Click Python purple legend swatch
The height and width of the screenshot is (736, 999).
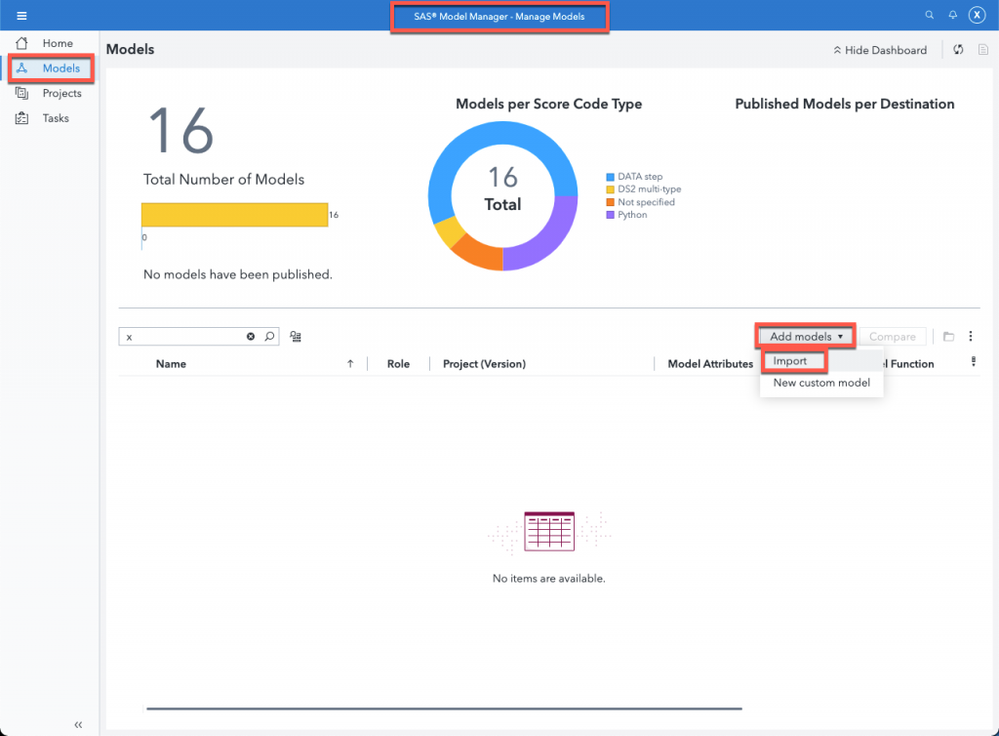[x=610, y=215]
